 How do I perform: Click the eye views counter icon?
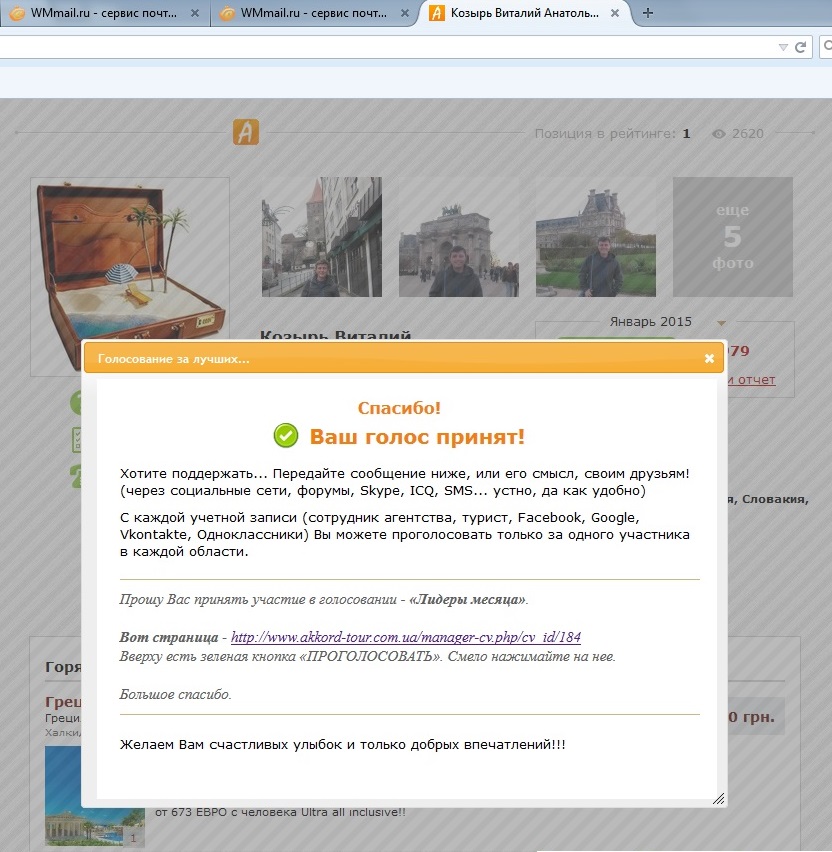click(x=718, y=134)
